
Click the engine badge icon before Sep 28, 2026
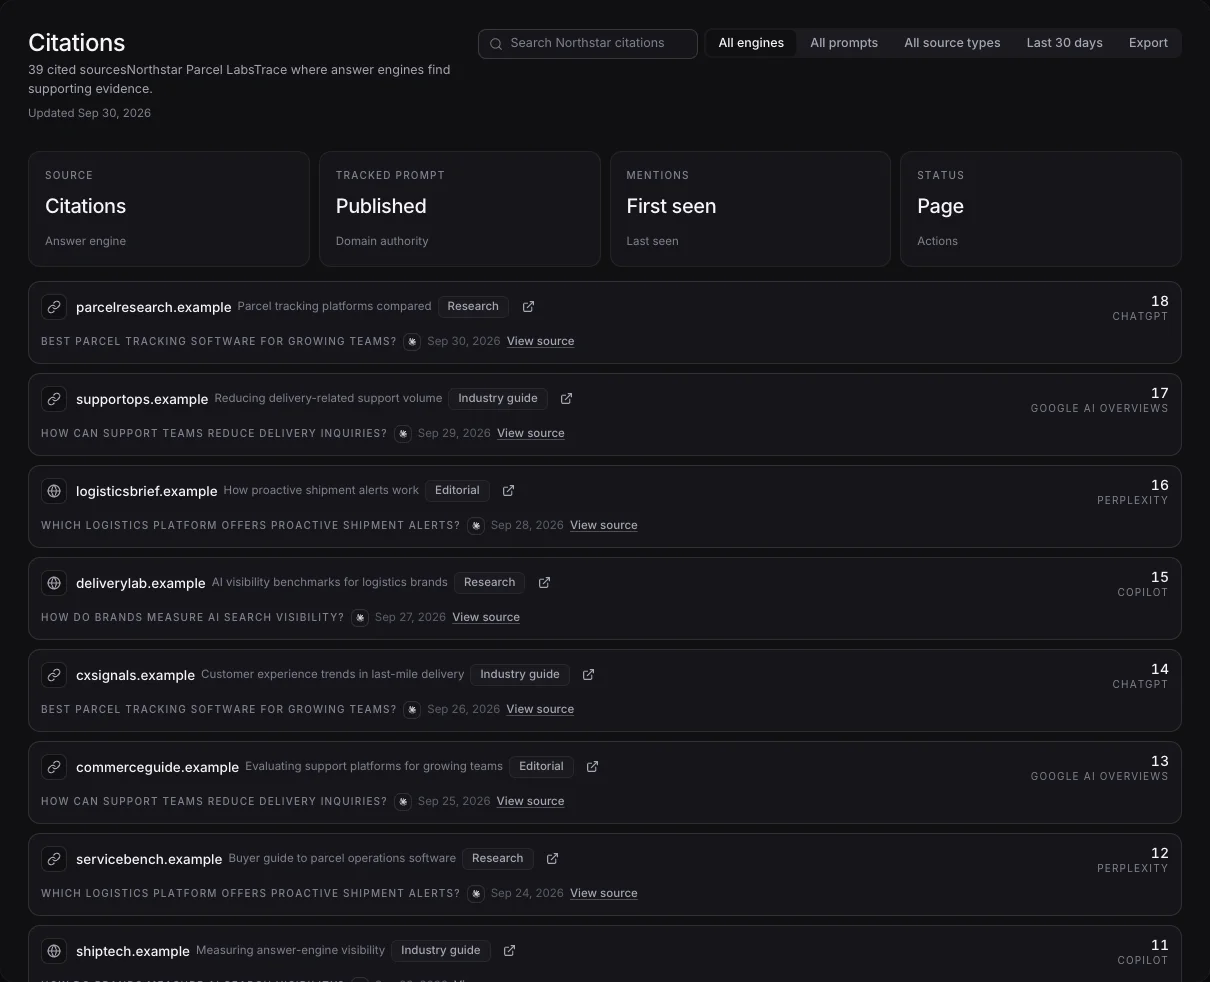tap(476, 526)
